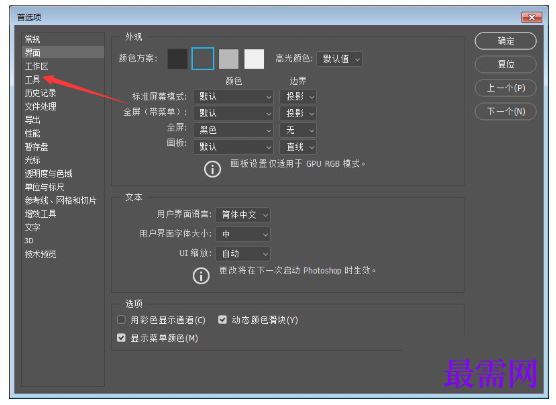Click the 上一个(P) button

[x=505, y=88]
